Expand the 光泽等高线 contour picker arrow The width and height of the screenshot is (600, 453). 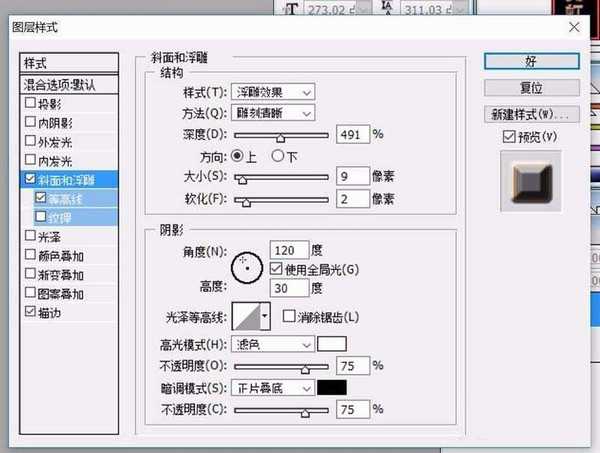(x=265, y=316)
